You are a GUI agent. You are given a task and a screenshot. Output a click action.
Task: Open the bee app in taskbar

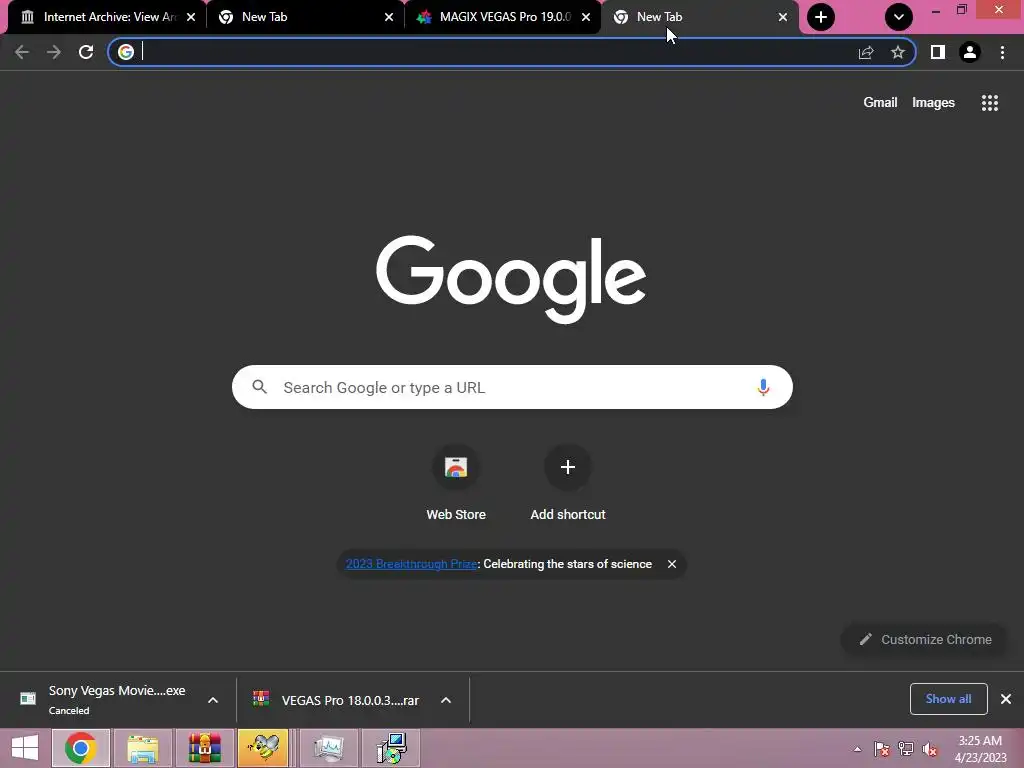263,748
